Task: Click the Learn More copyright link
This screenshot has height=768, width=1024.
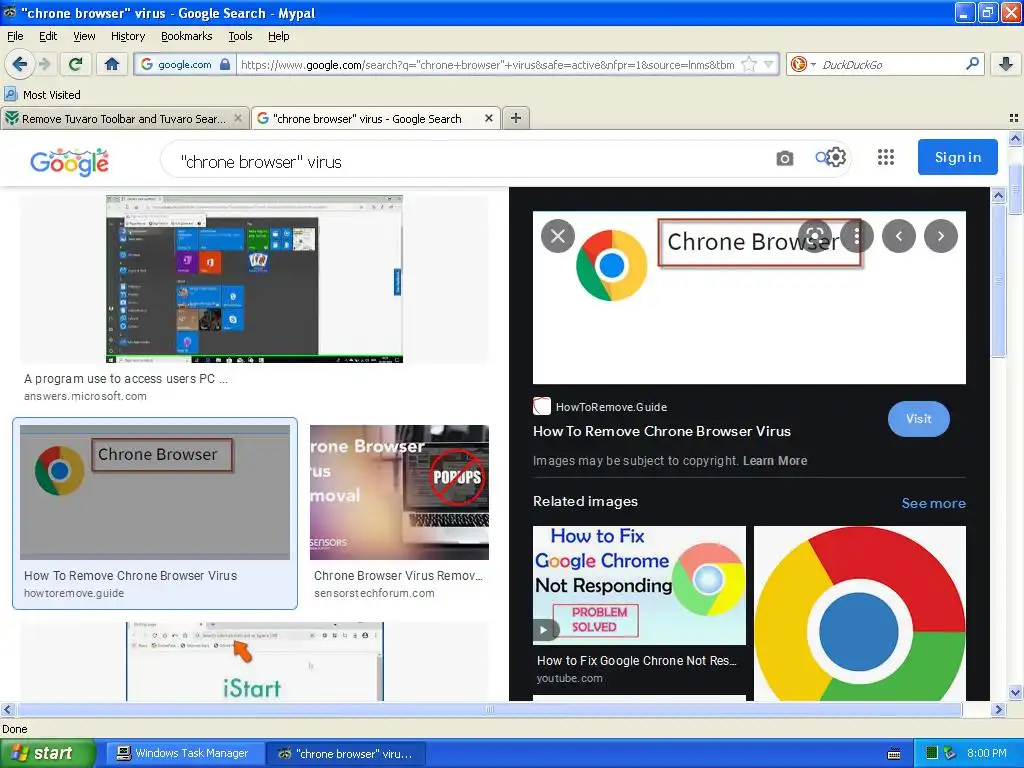Action: 775,460
